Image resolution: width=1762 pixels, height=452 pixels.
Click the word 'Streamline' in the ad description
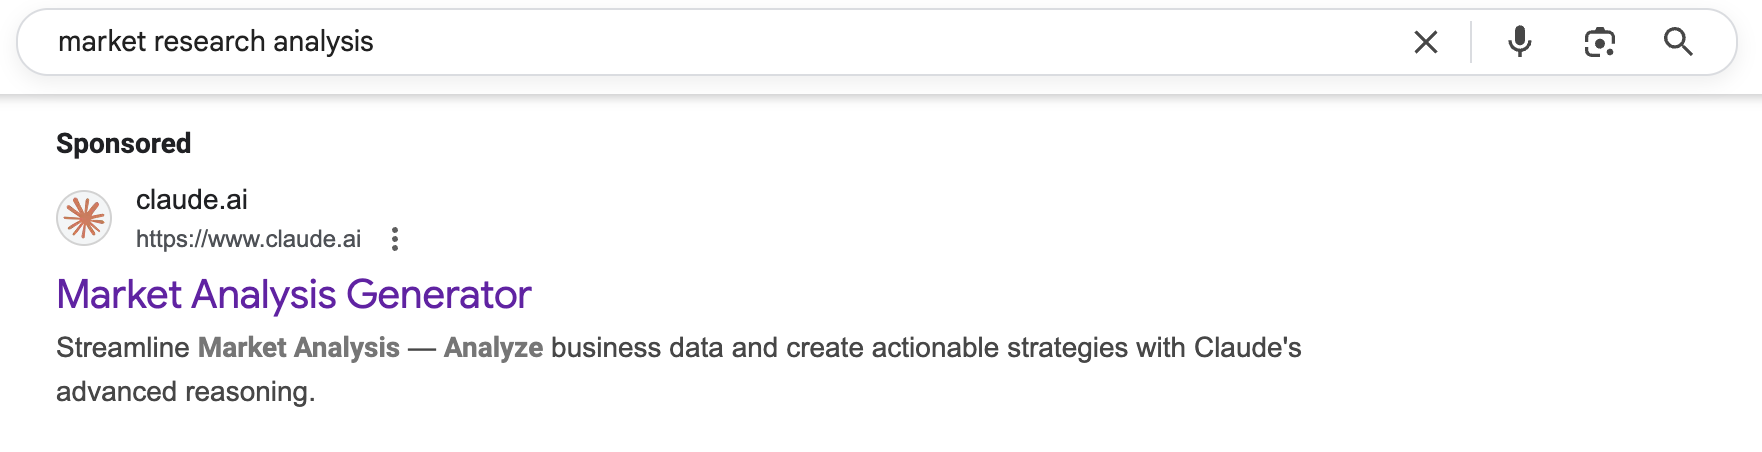point(123,348)
